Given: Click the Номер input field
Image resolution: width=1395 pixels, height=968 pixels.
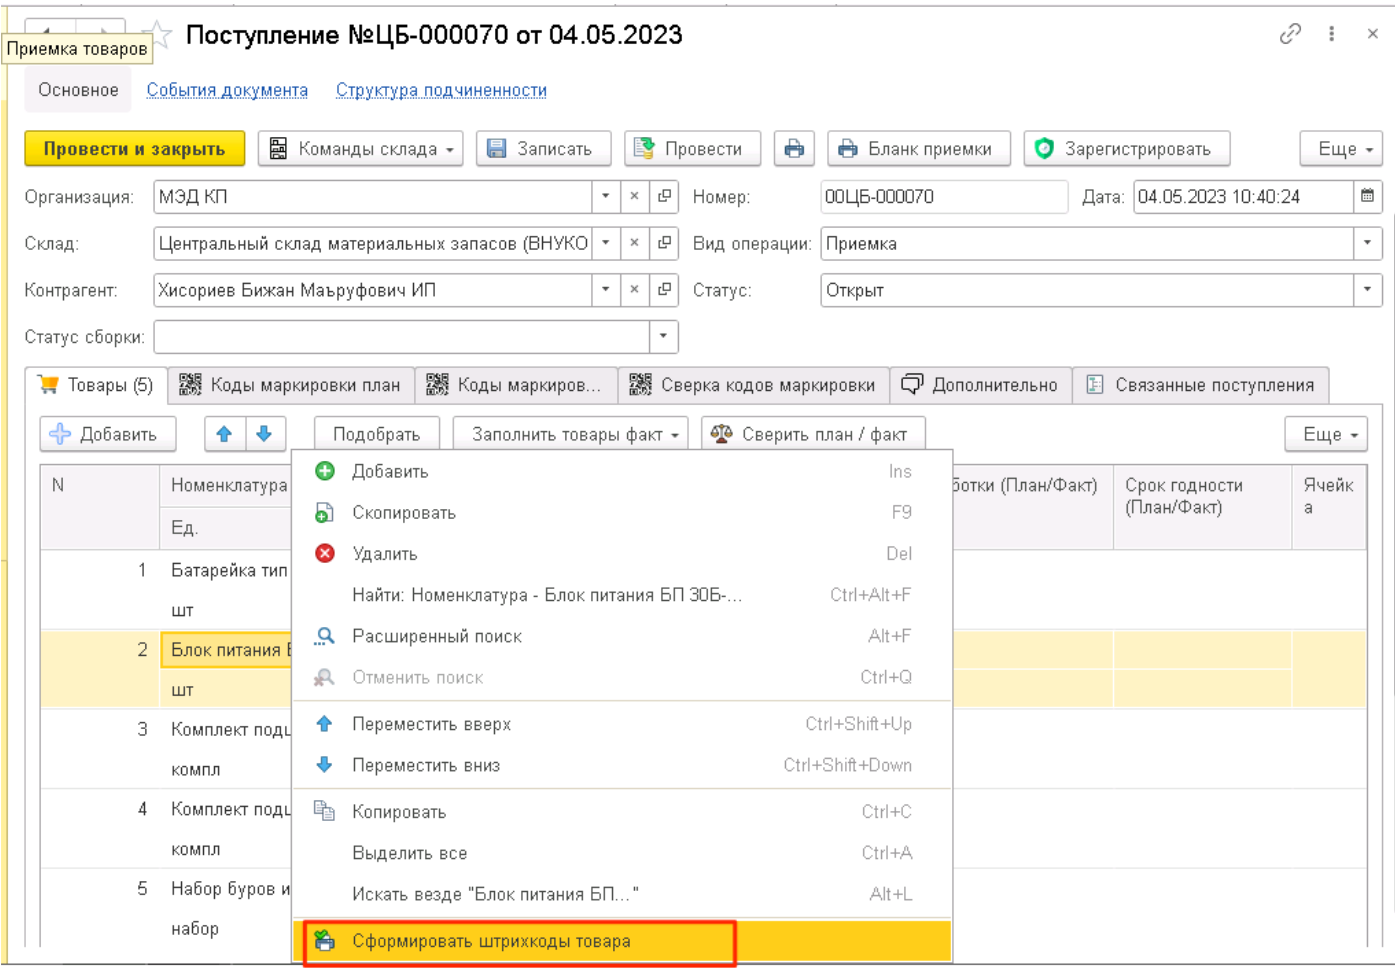Looking at the screenshot, I should tap(943, 197).
